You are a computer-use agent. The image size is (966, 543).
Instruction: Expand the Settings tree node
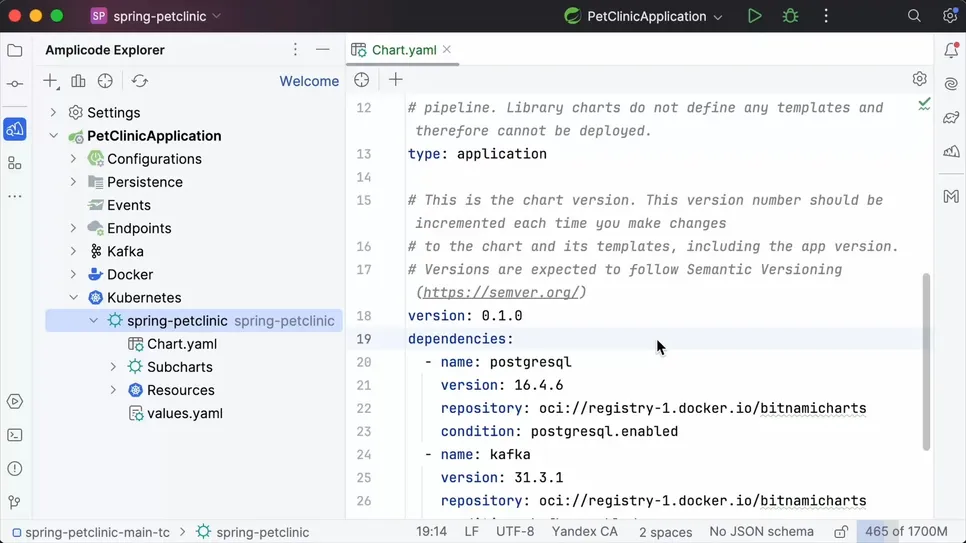(x=54, y=112)
